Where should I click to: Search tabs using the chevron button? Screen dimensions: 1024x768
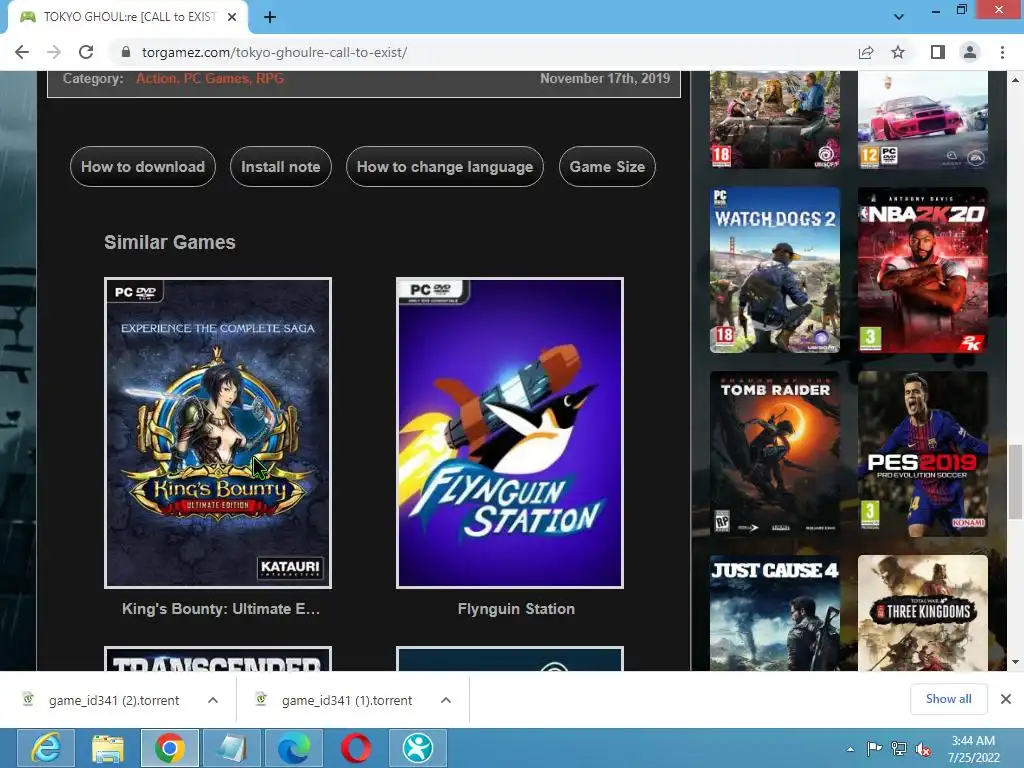tap(899, 17)
